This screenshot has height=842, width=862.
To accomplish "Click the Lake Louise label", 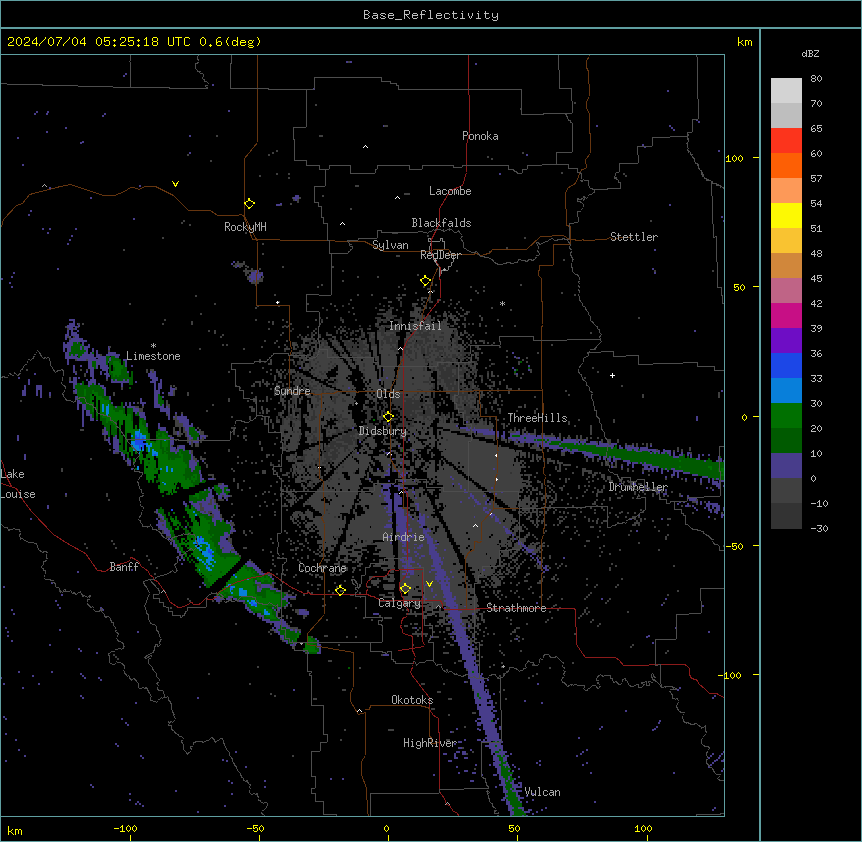I will [x=18, y=484].
